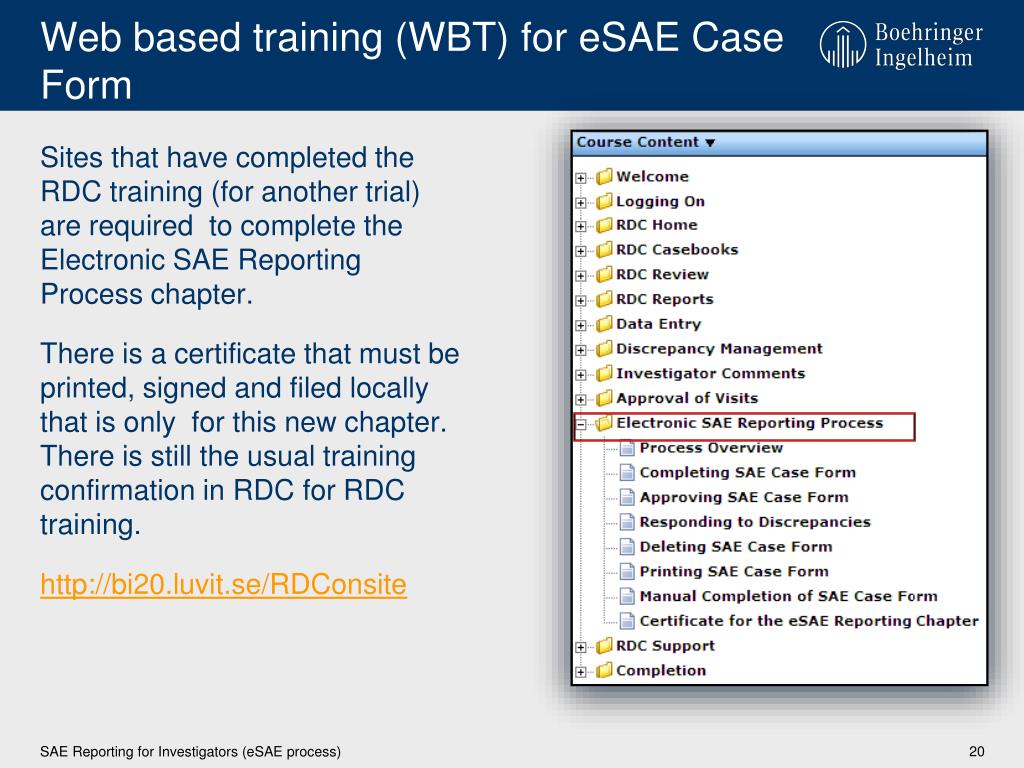
Task: Select Electronic SAE Reporting Process label
Action: click(749, 423)
